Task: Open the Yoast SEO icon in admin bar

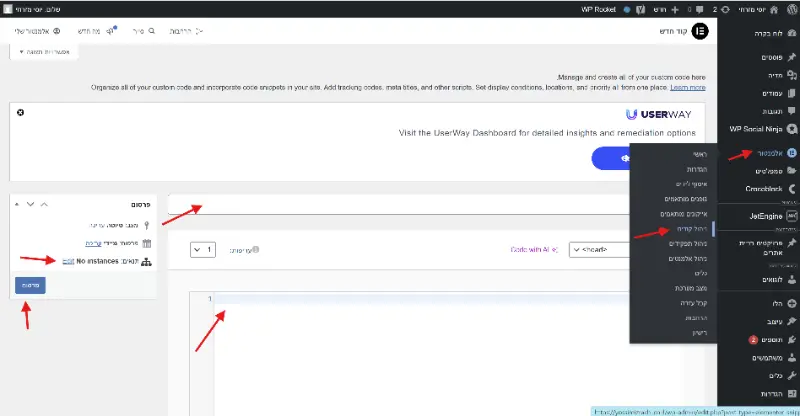Action: click(641, 9)
